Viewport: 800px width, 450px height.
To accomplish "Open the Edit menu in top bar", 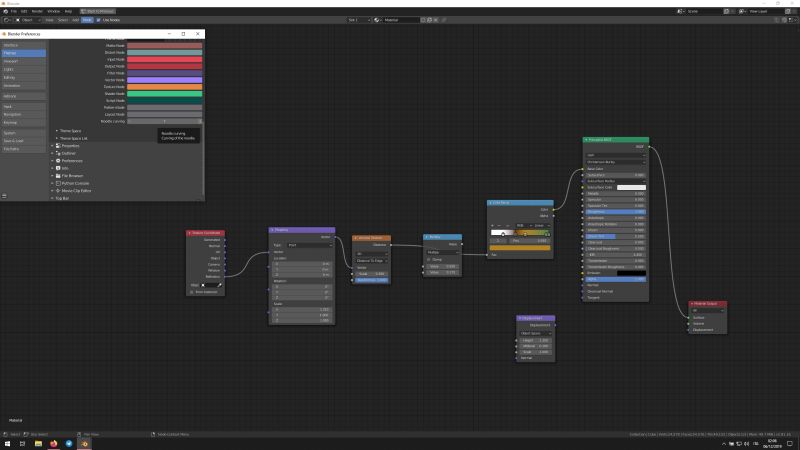I will (24, 11).
